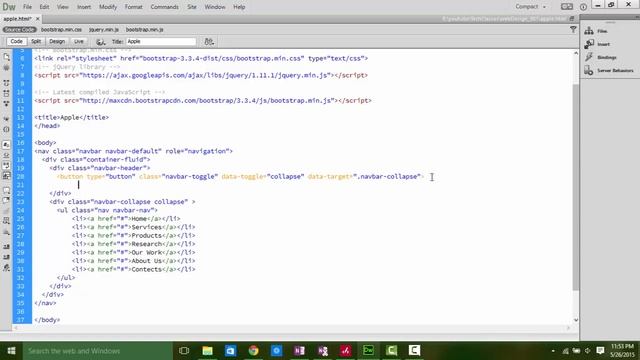Screen dimensions: 640x360
Task: Click the <title>Apple</title> code line
Action: pyautogui.click(x=72, y=118)
